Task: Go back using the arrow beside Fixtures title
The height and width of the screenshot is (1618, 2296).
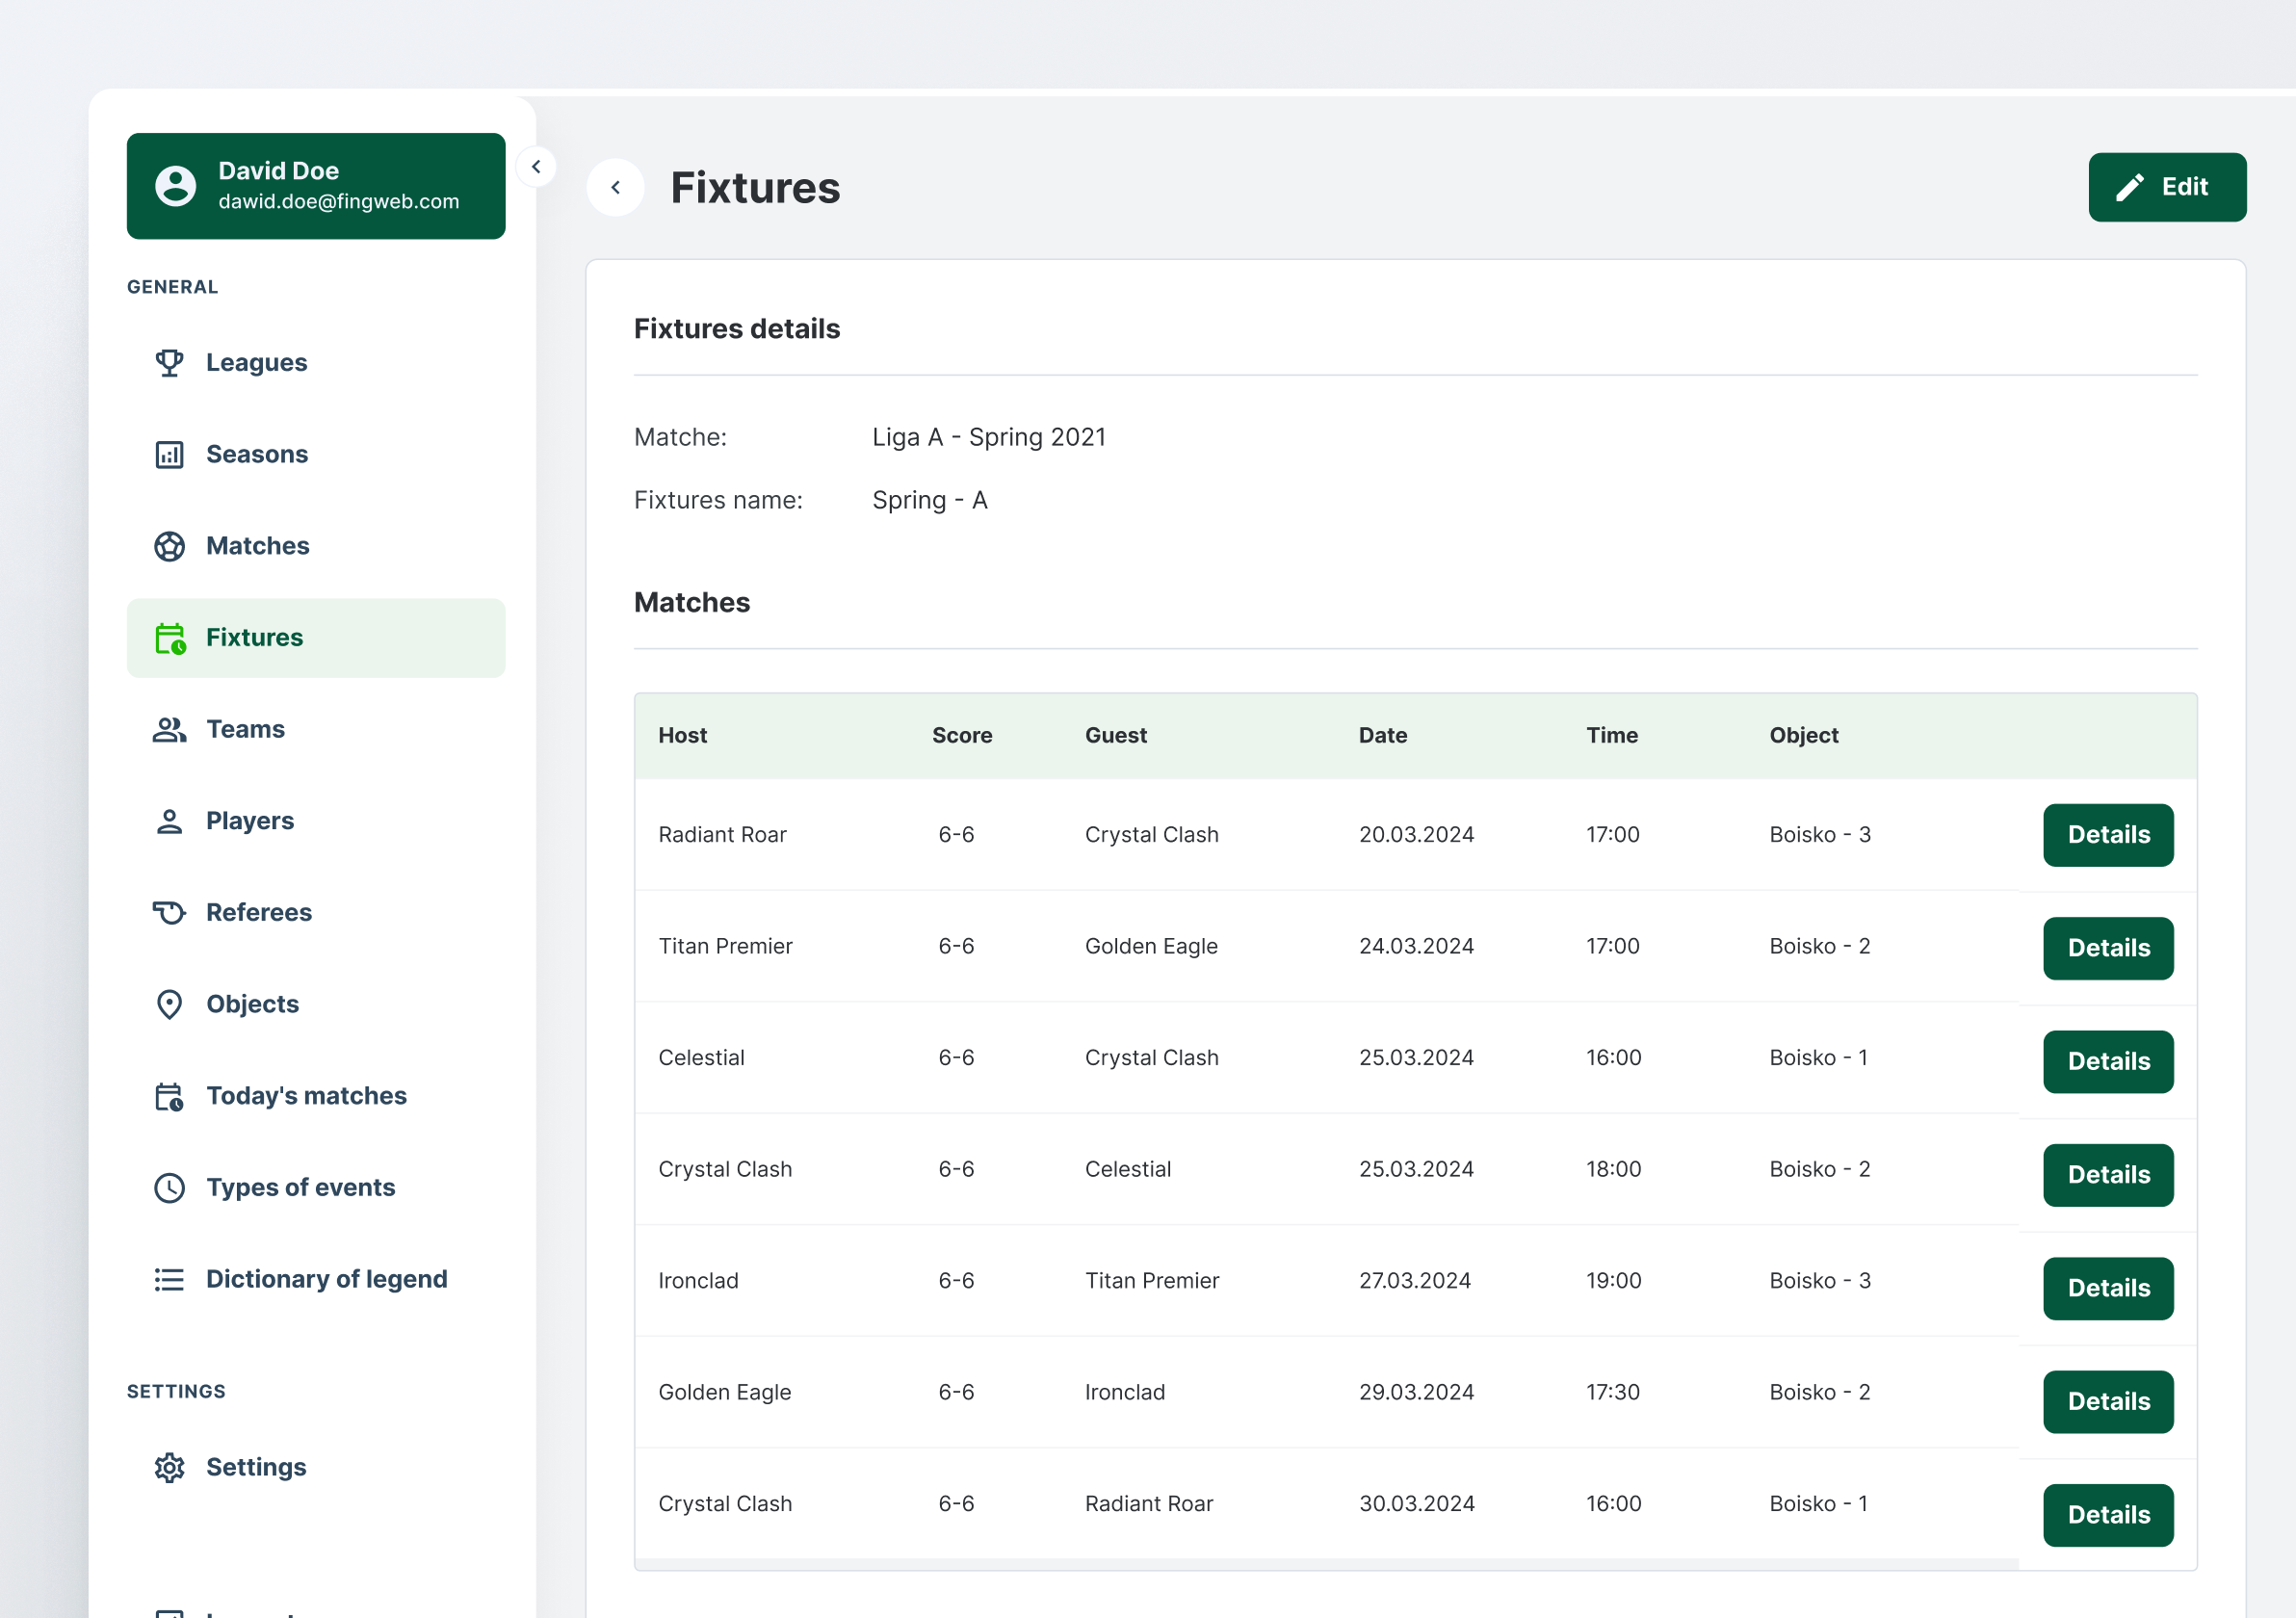Action: (615, 188)
